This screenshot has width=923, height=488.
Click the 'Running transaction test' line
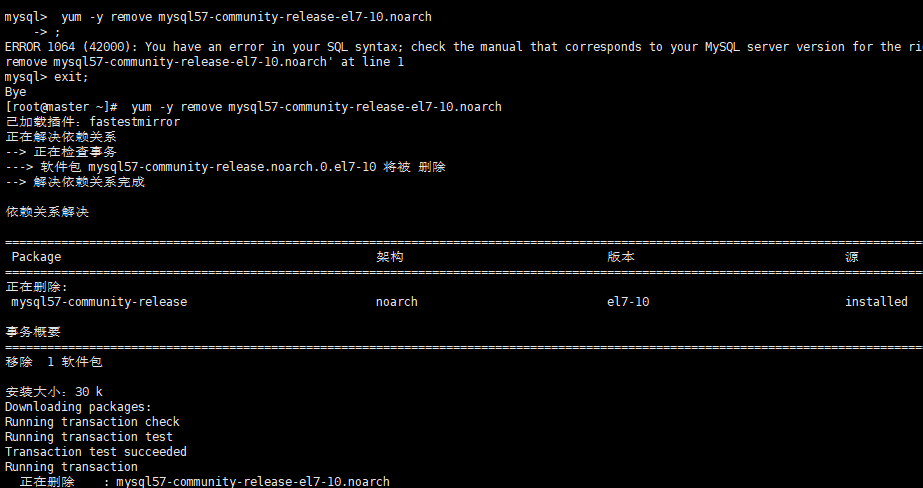coord(89,437)
